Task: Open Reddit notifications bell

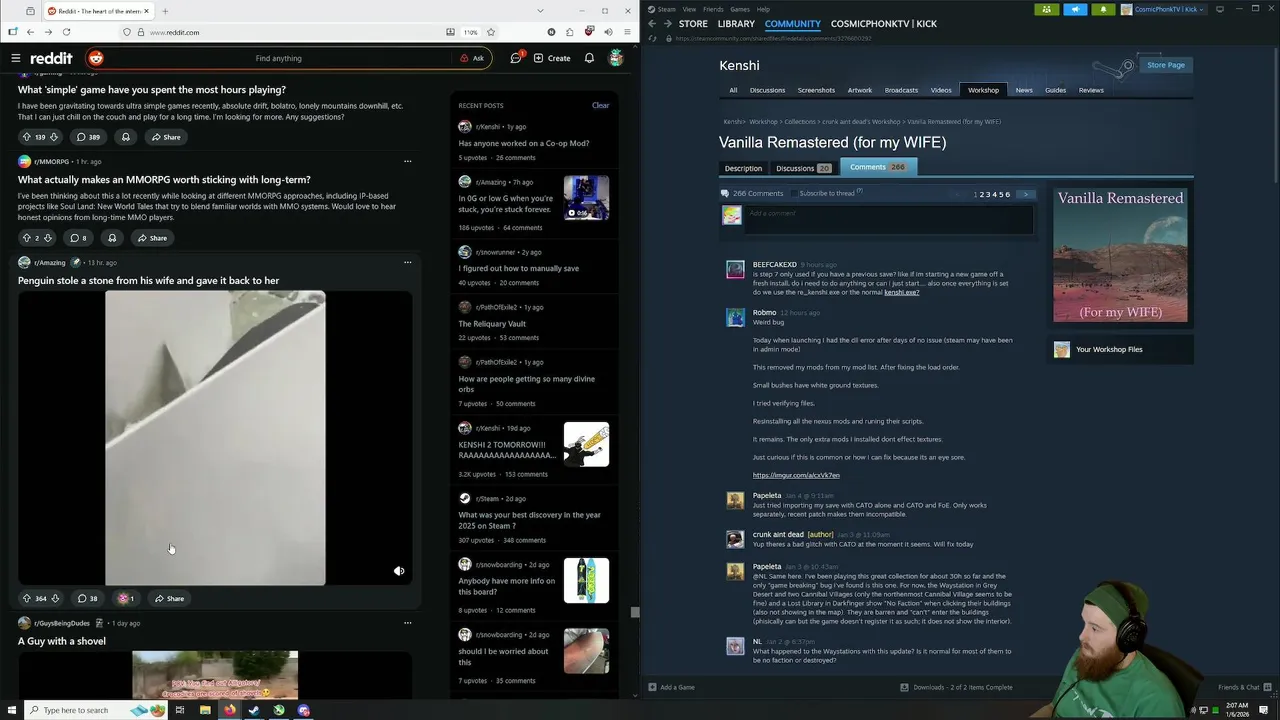Action: click(589, 58)
